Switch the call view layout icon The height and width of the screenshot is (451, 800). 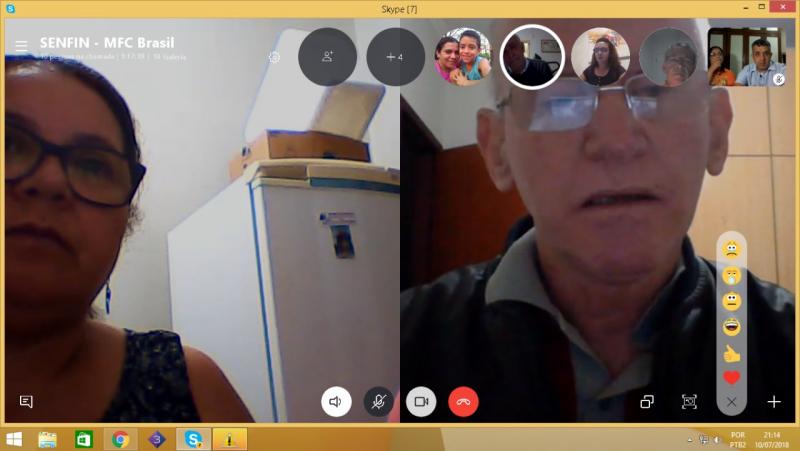coord(647,402)
